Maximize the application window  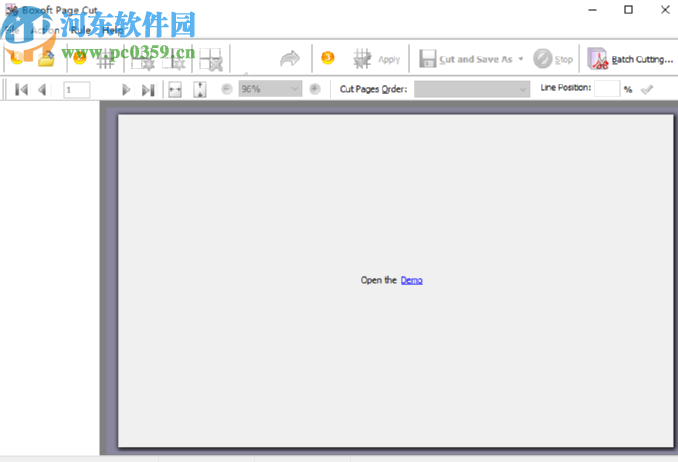tap(628, 10)
